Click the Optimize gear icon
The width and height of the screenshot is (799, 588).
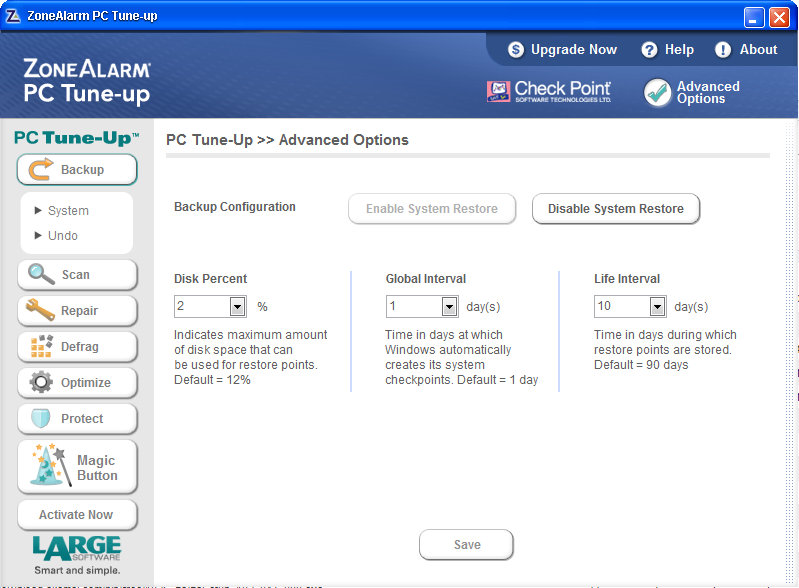pos(41,382)
